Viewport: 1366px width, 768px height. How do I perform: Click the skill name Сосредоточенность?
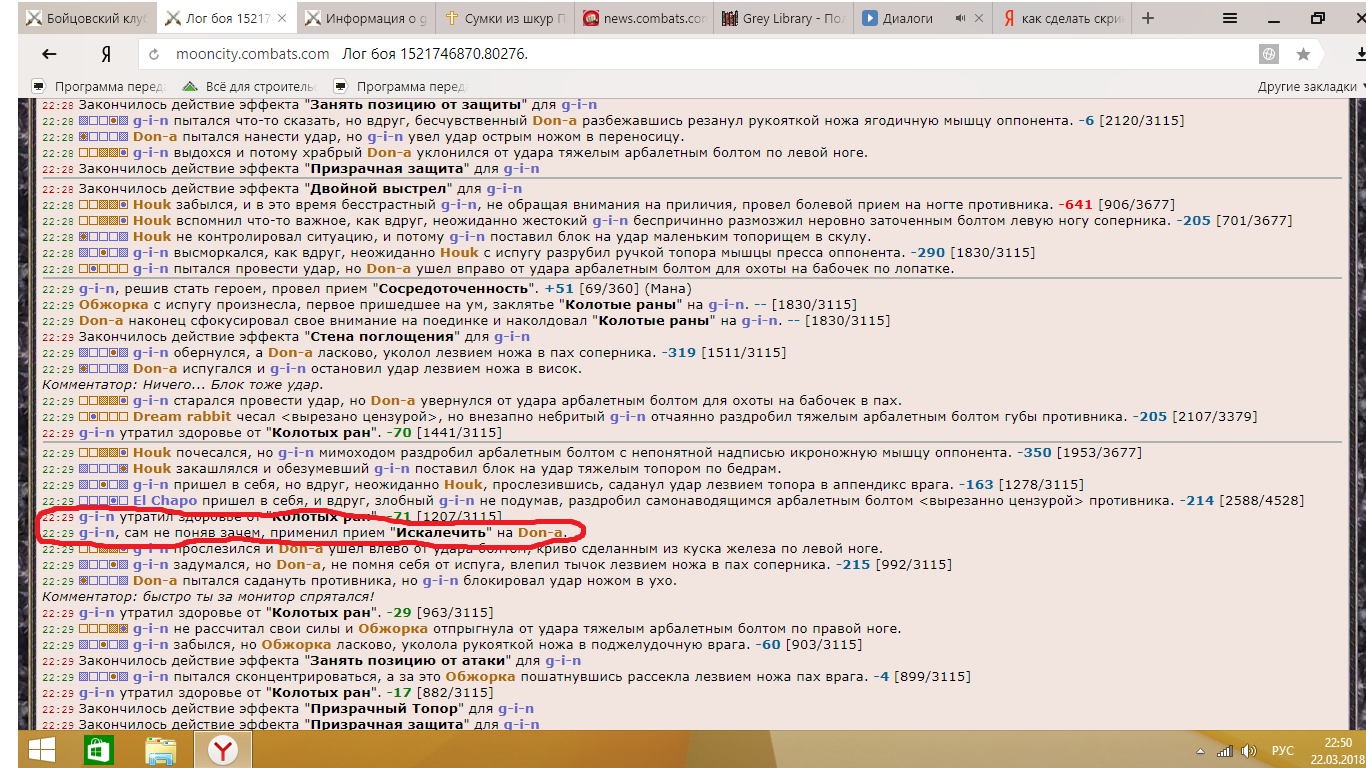click(x=456, y=288)
